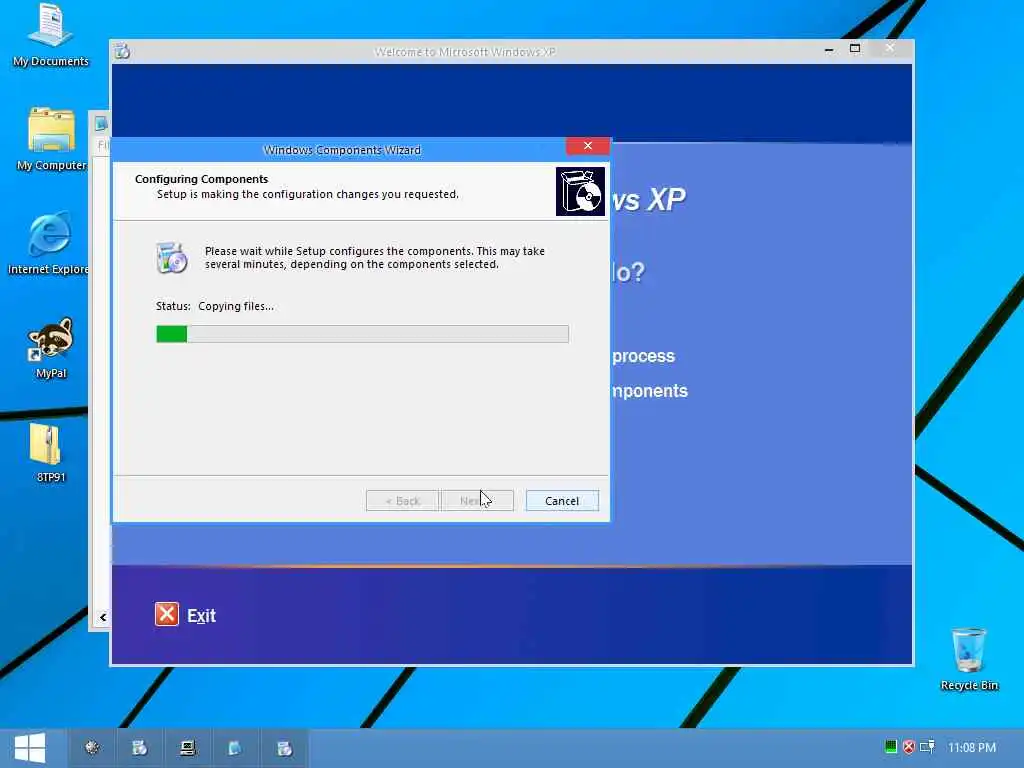The height and width of the screenshot is (768, 1024).
Task: Open the My Documents desktop icon
Action: point(51,34)
